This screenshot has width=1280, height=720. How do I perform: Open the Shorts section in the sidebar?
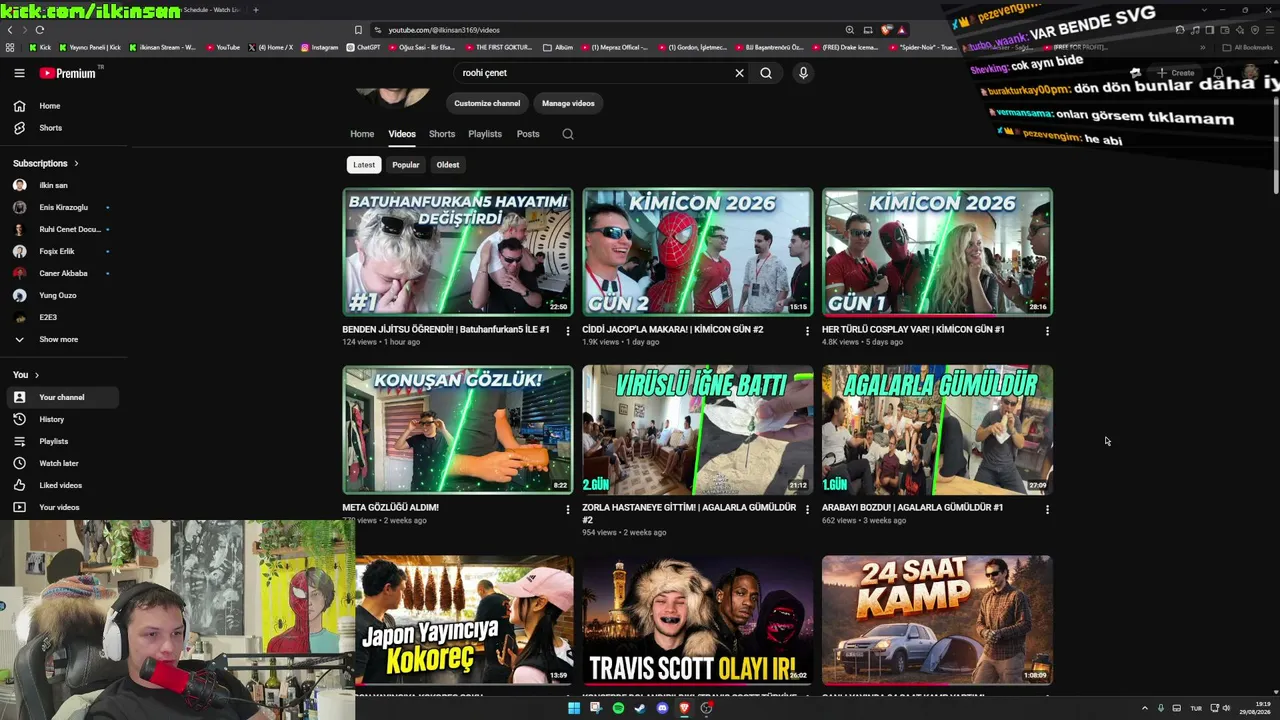click(62, 128)
